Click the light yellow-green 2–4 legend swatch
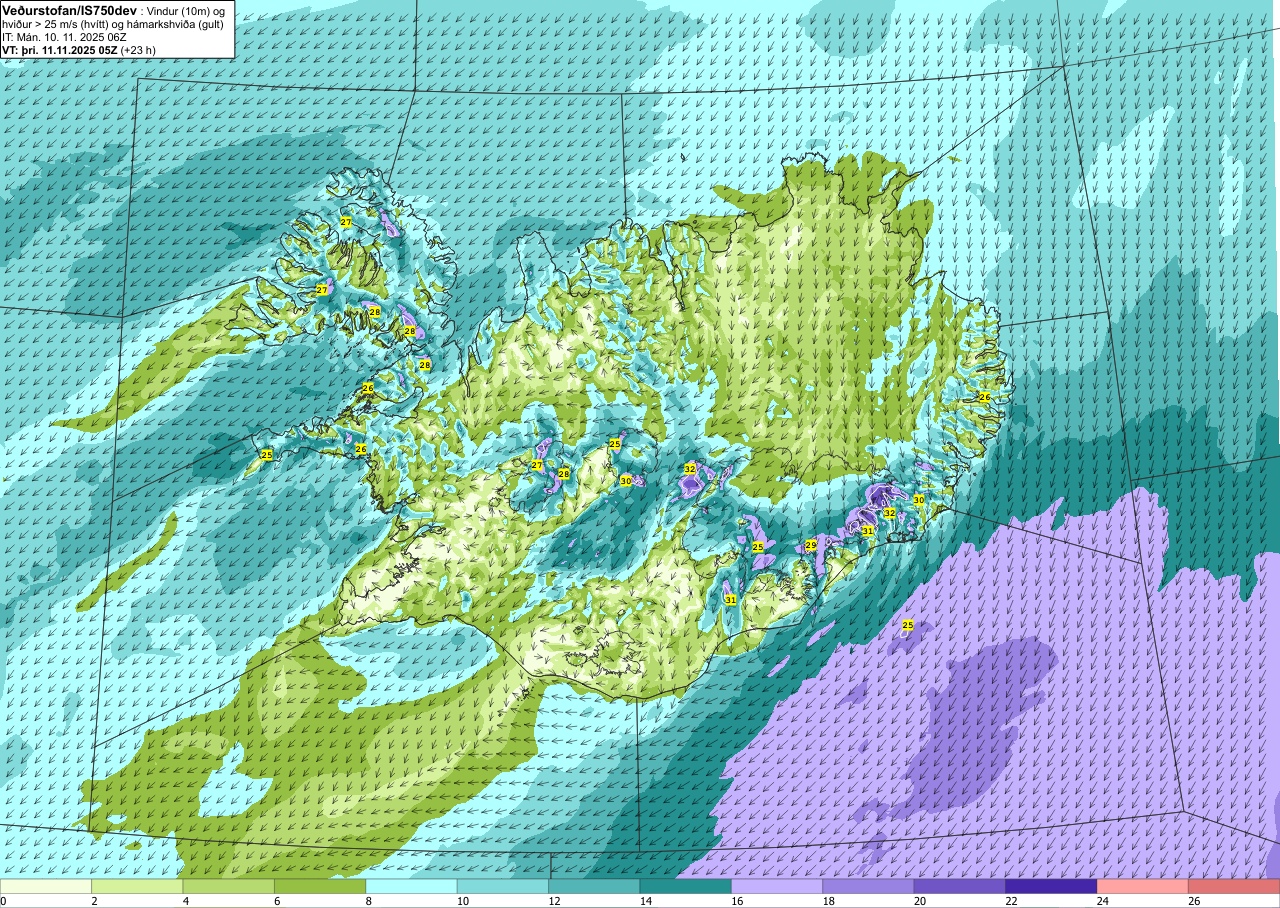 137,886
